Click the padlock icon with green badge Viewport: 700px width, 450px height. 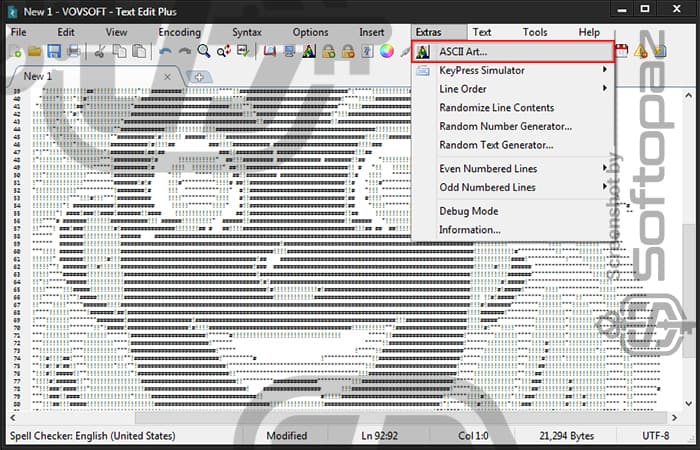pyautogui.click(x=328, y=51)
